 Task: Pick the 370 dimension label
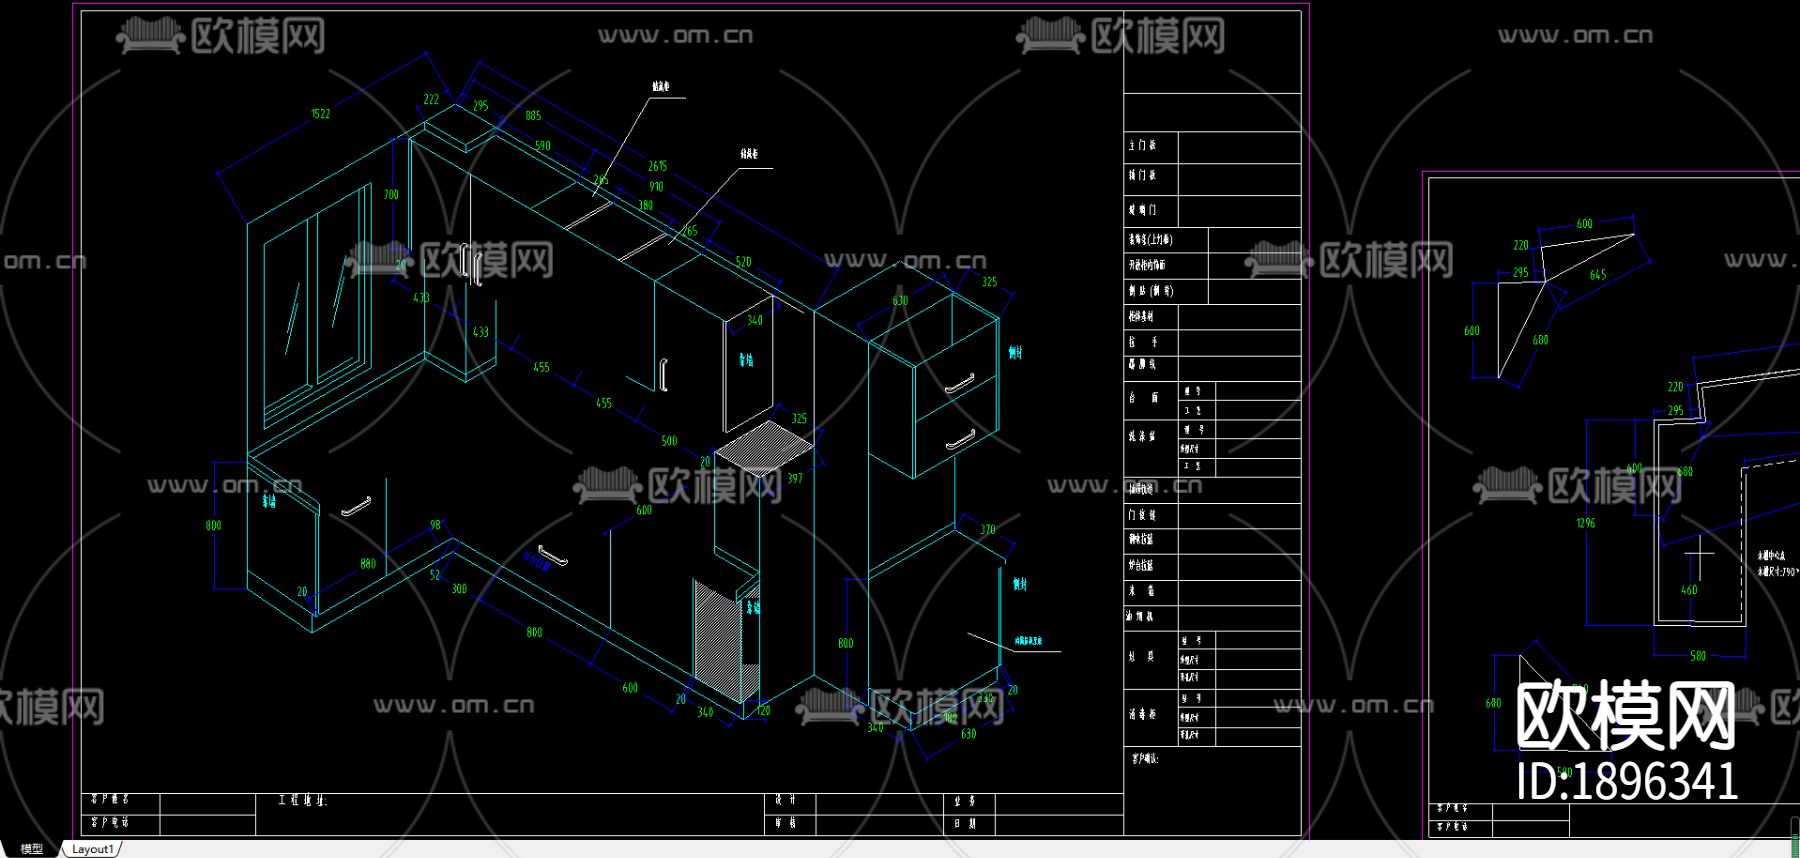click(987, 530)
